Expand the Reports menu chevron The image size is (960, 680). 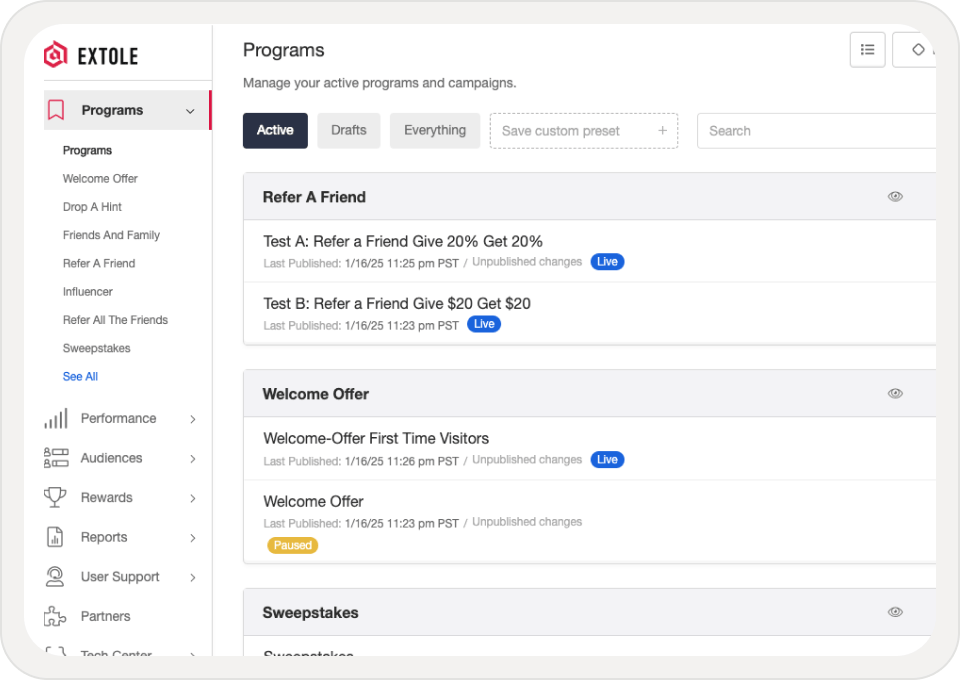tap(193, 538)
